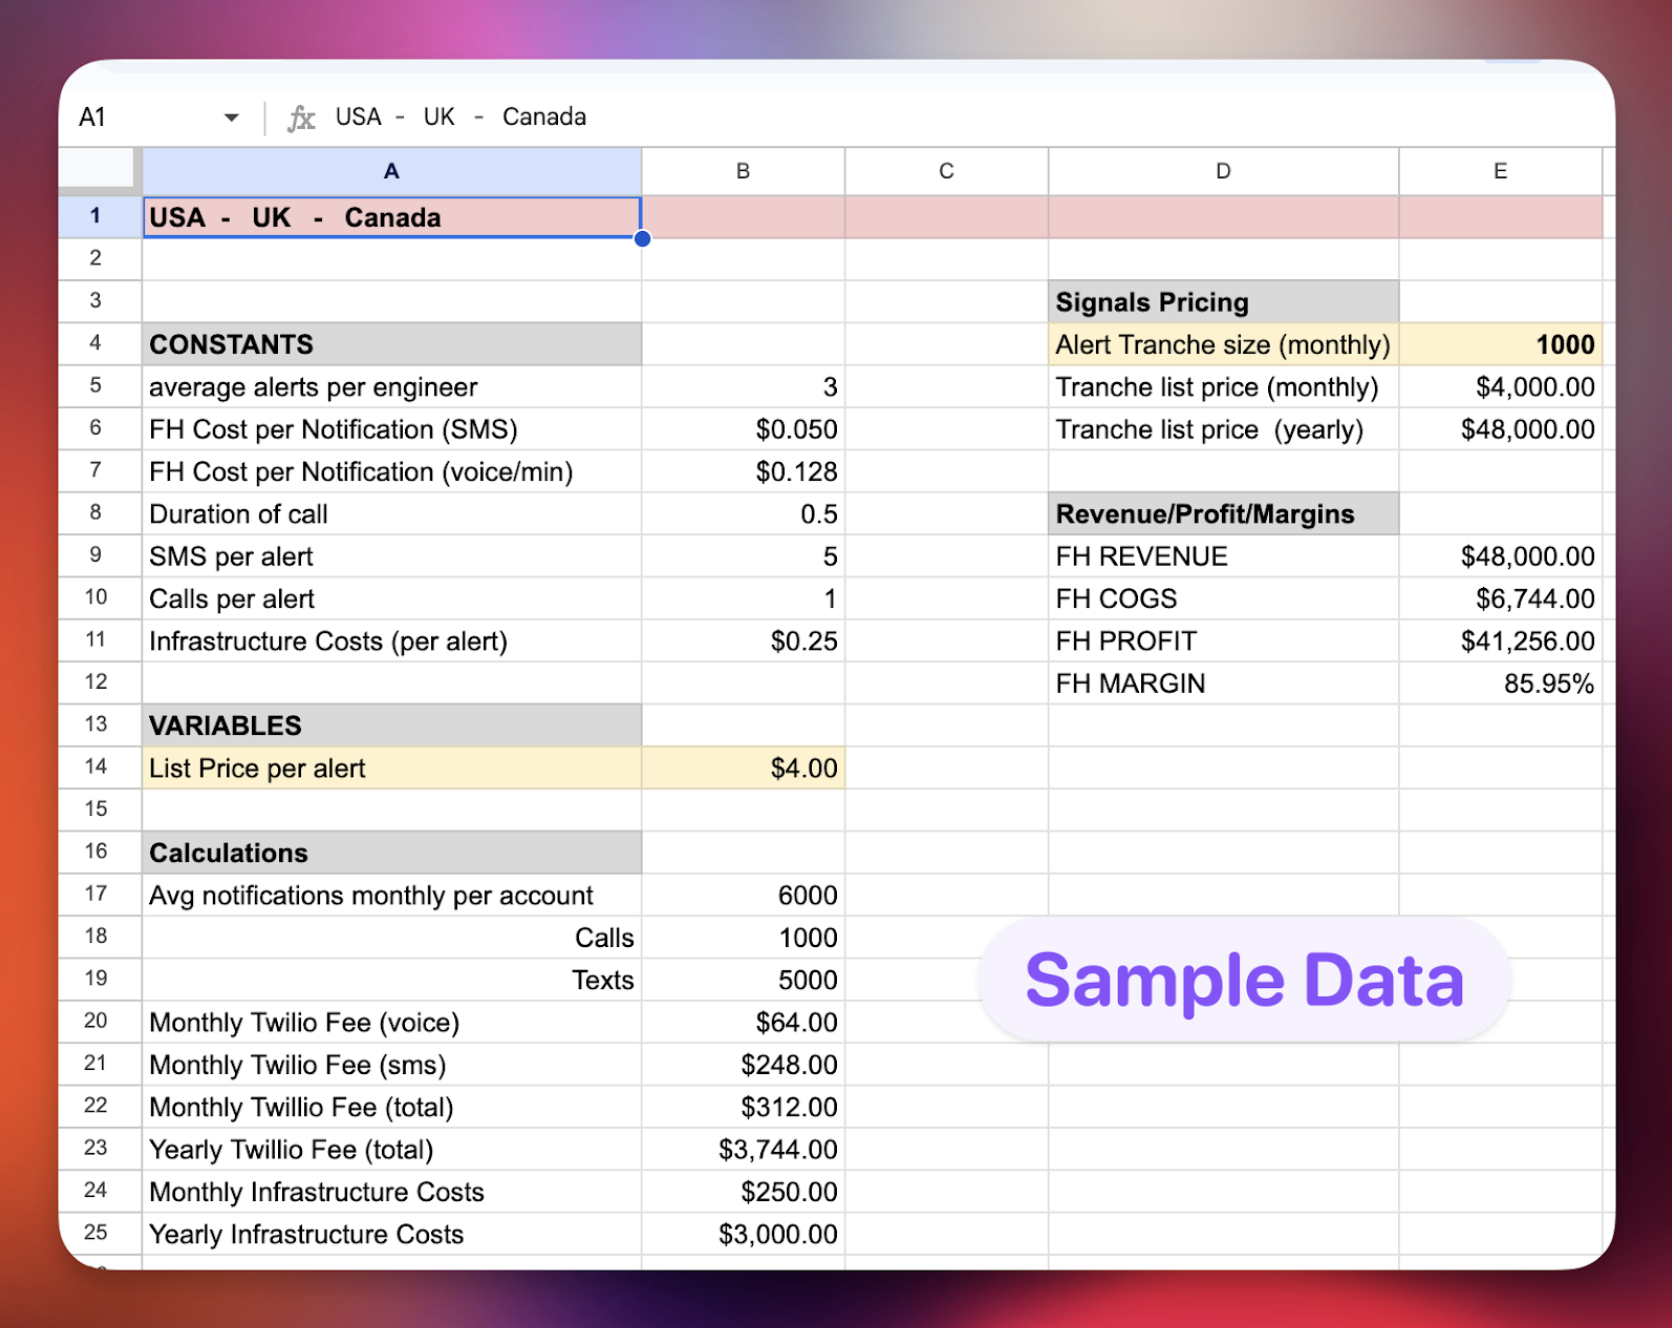Click the $0.050 value cell

[743, 429]
